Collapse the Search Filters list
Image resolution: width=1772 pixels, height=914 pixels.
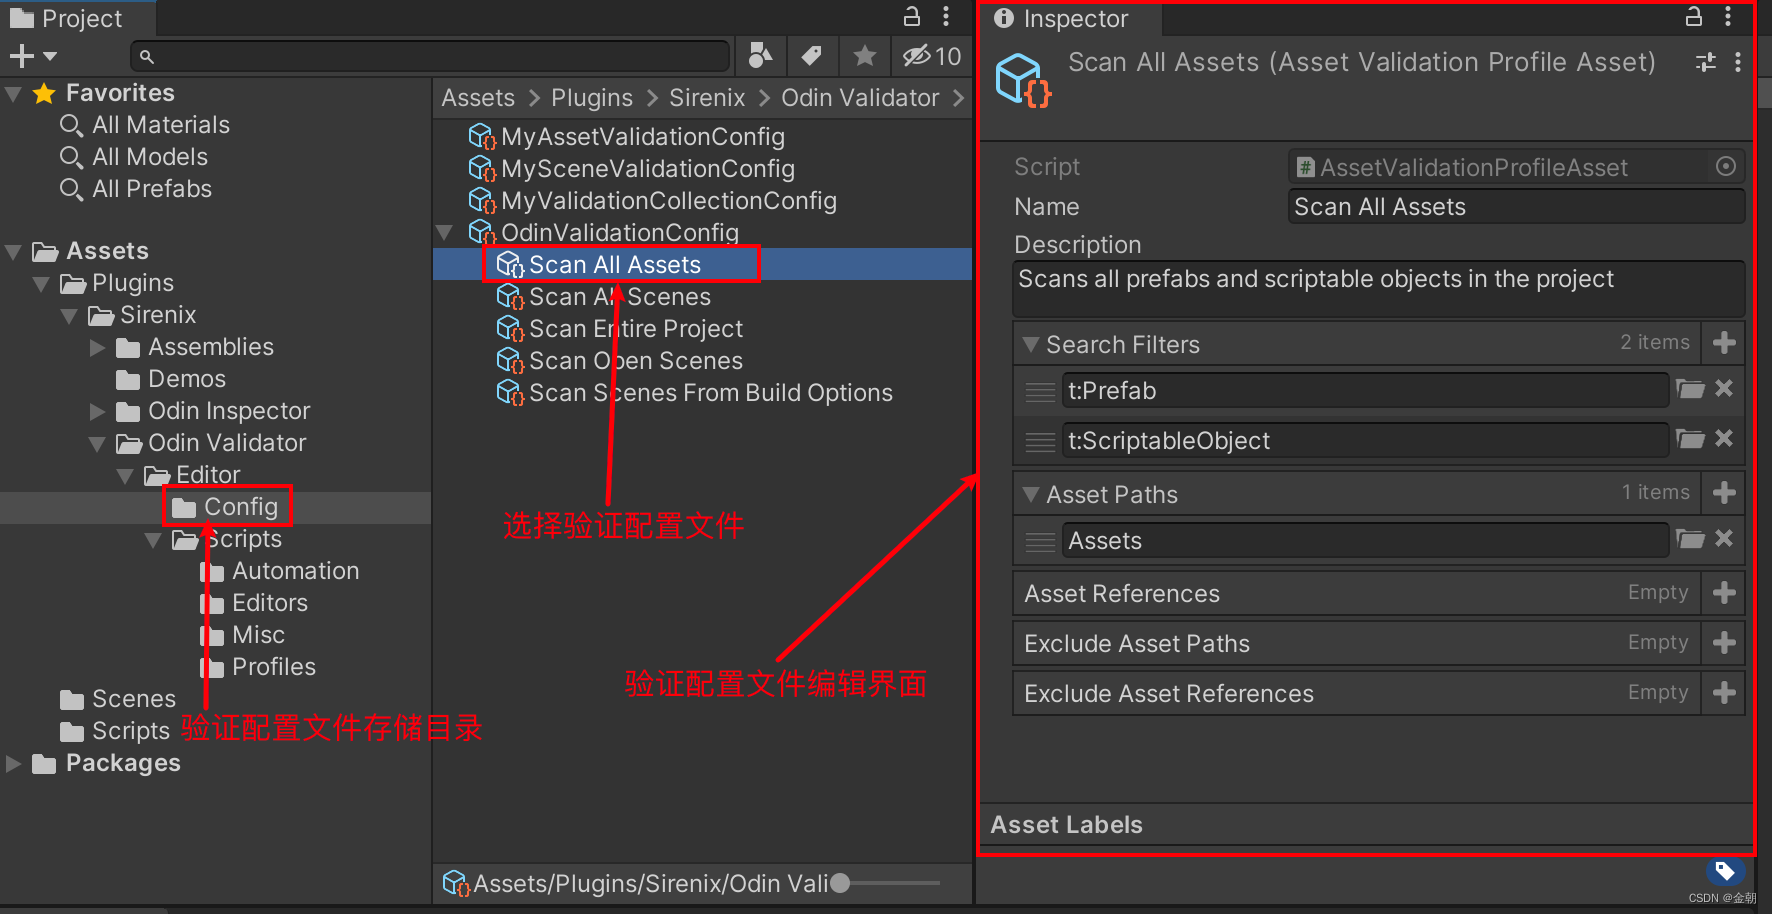pyautogui.click(x=1031, y=345)
